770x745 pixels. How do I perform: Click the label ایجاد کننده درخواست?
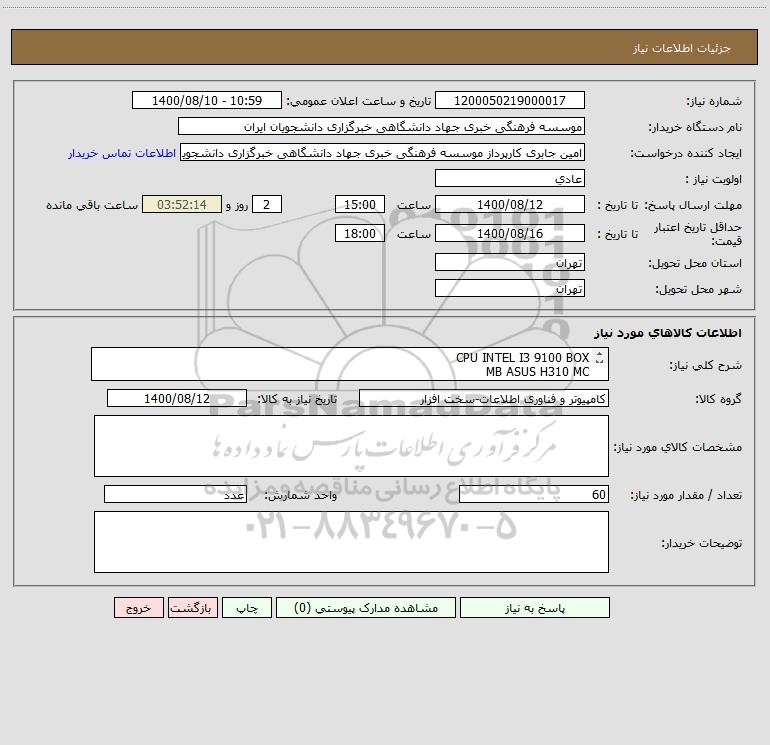point(686,154)
